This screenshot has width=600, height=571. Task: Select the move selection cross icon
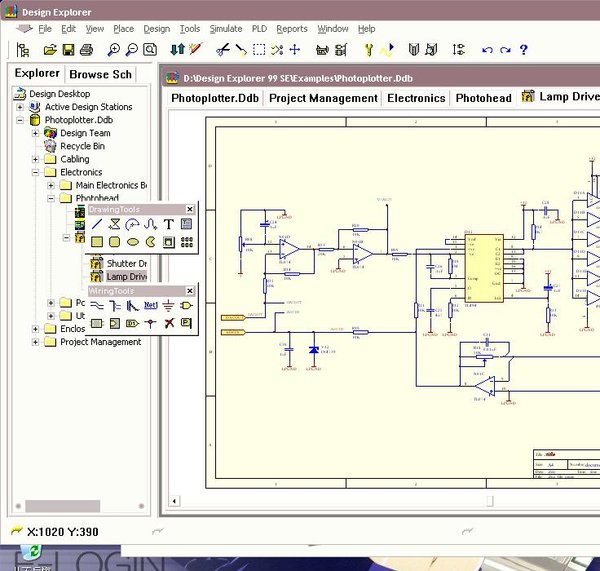click(295, 50)
